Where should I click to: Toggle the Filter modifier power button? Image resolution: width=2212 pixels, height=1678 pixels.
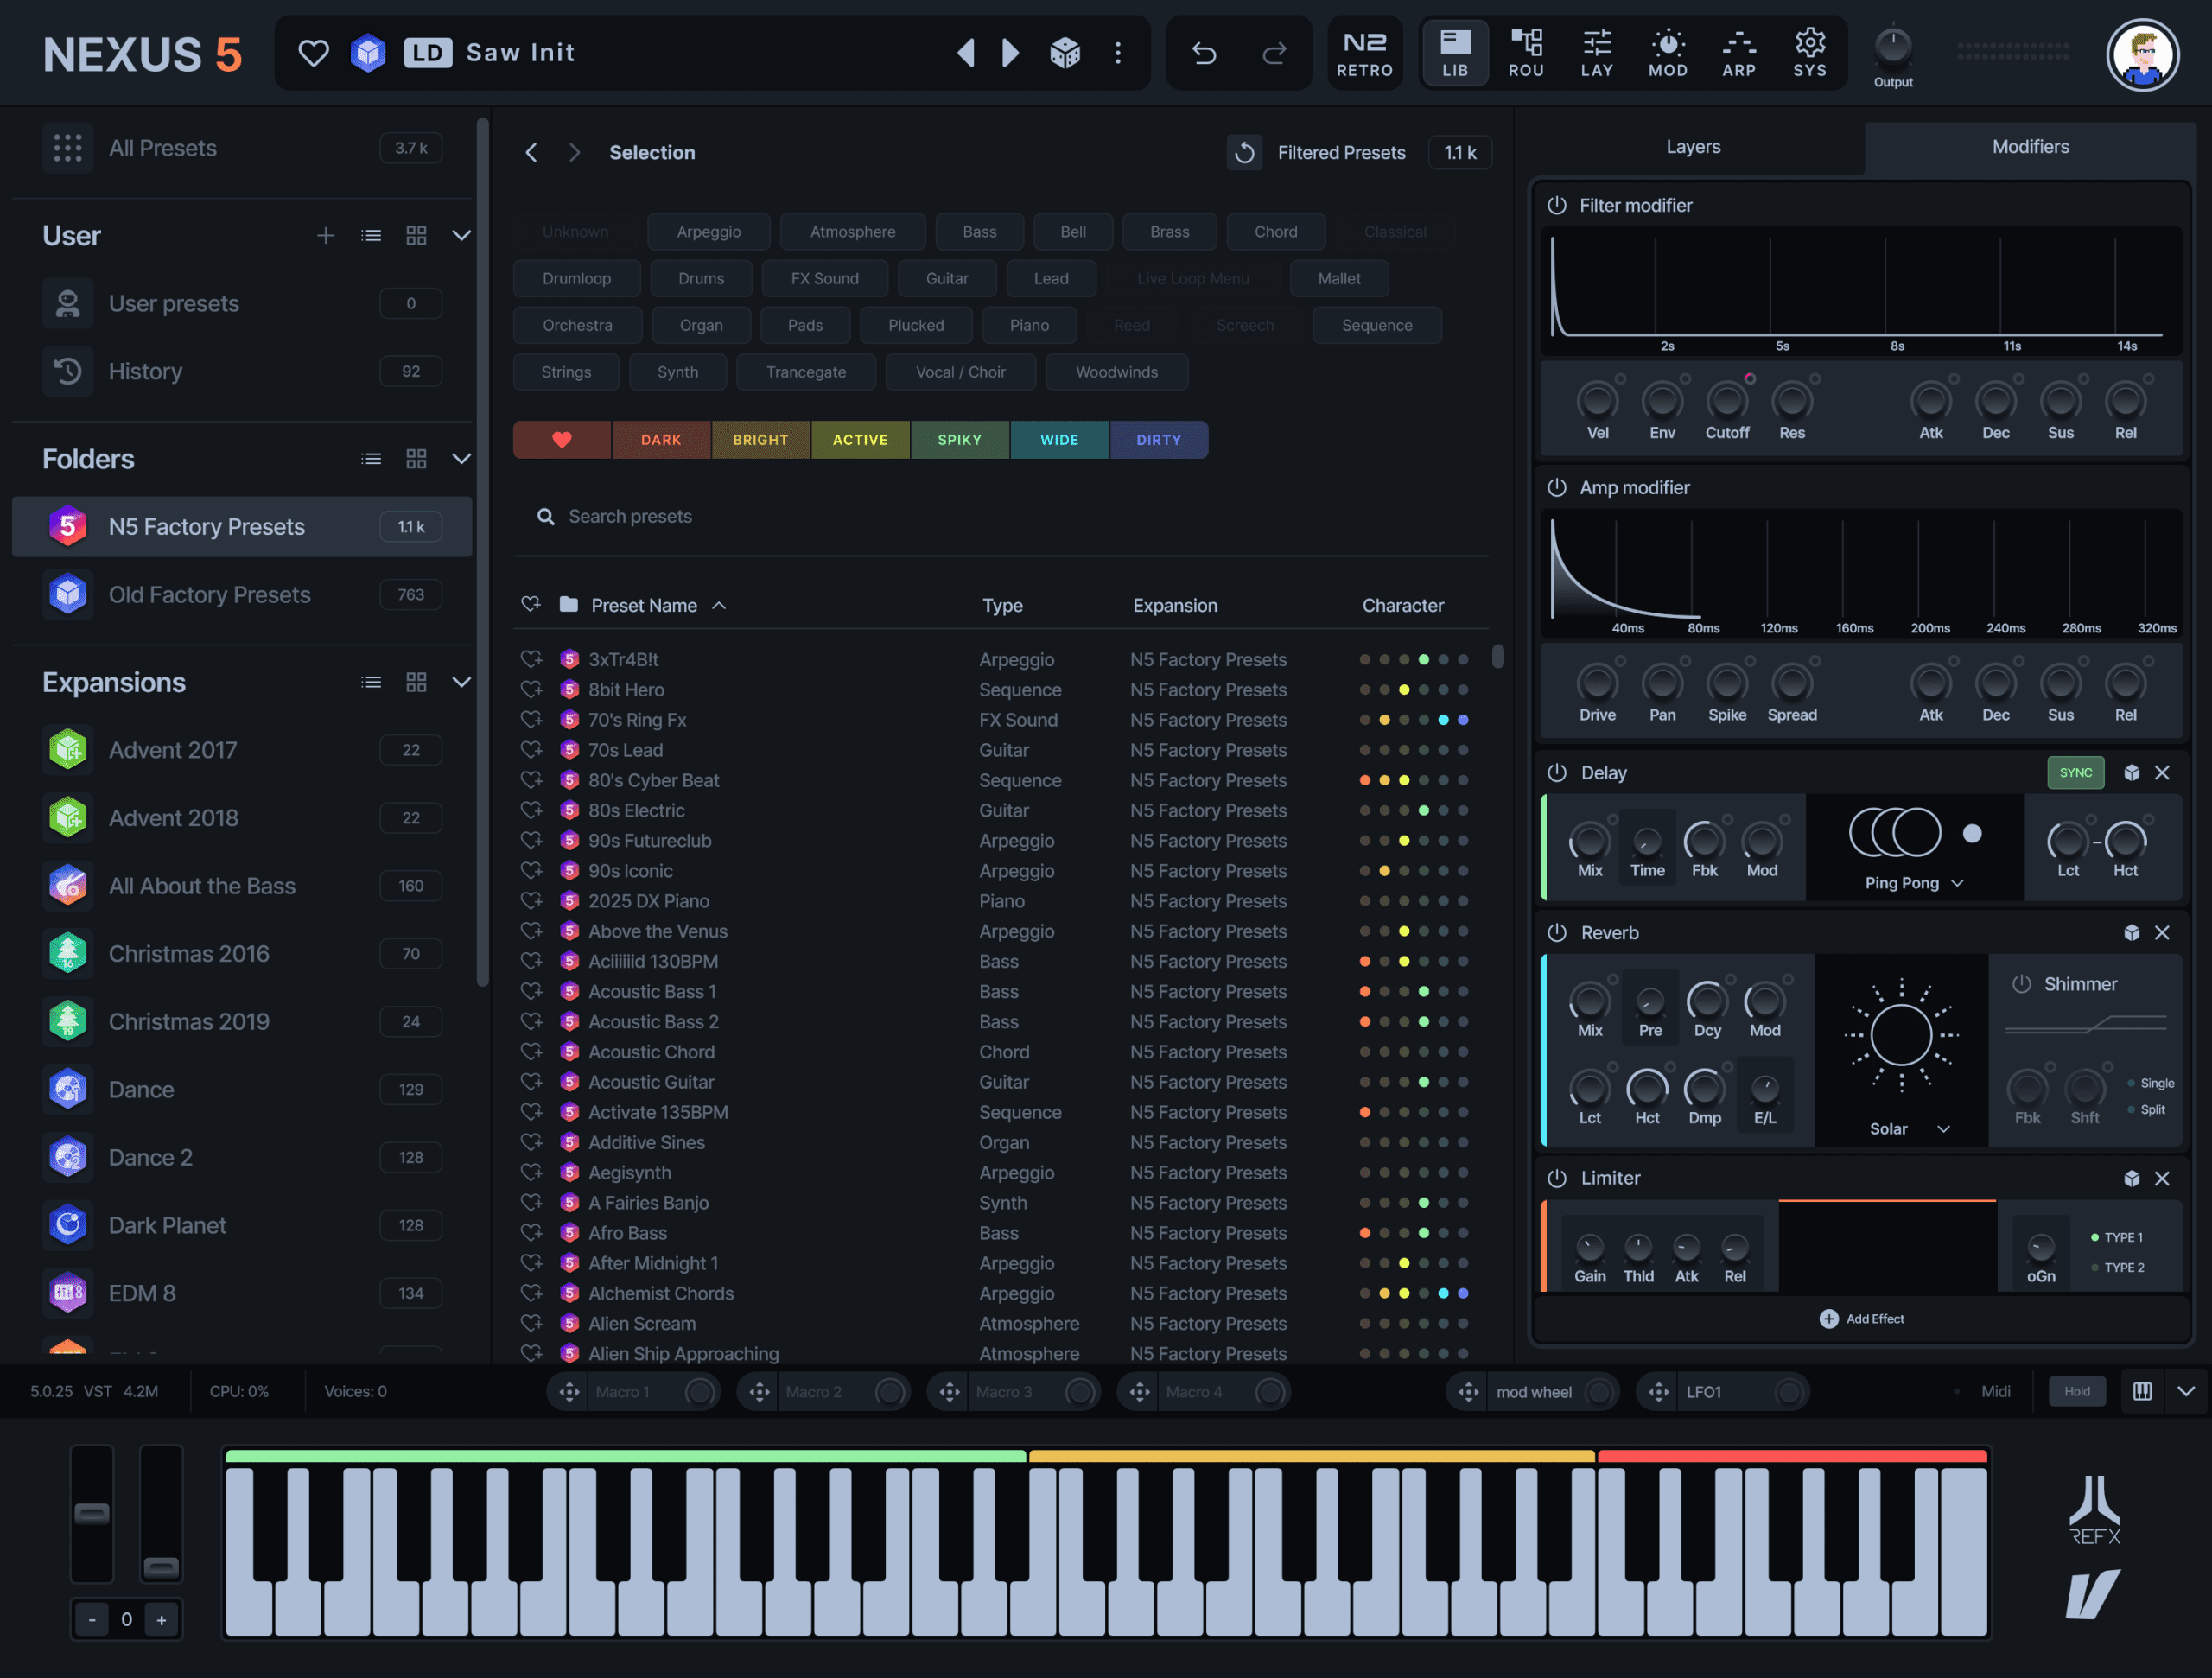click(x=1557, y=205)
